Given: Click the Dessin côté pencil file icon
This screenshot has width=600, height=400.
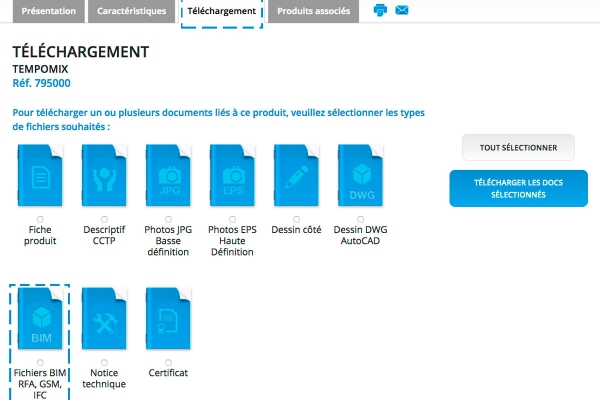Looking at the screenshot, I should [296, 175].
